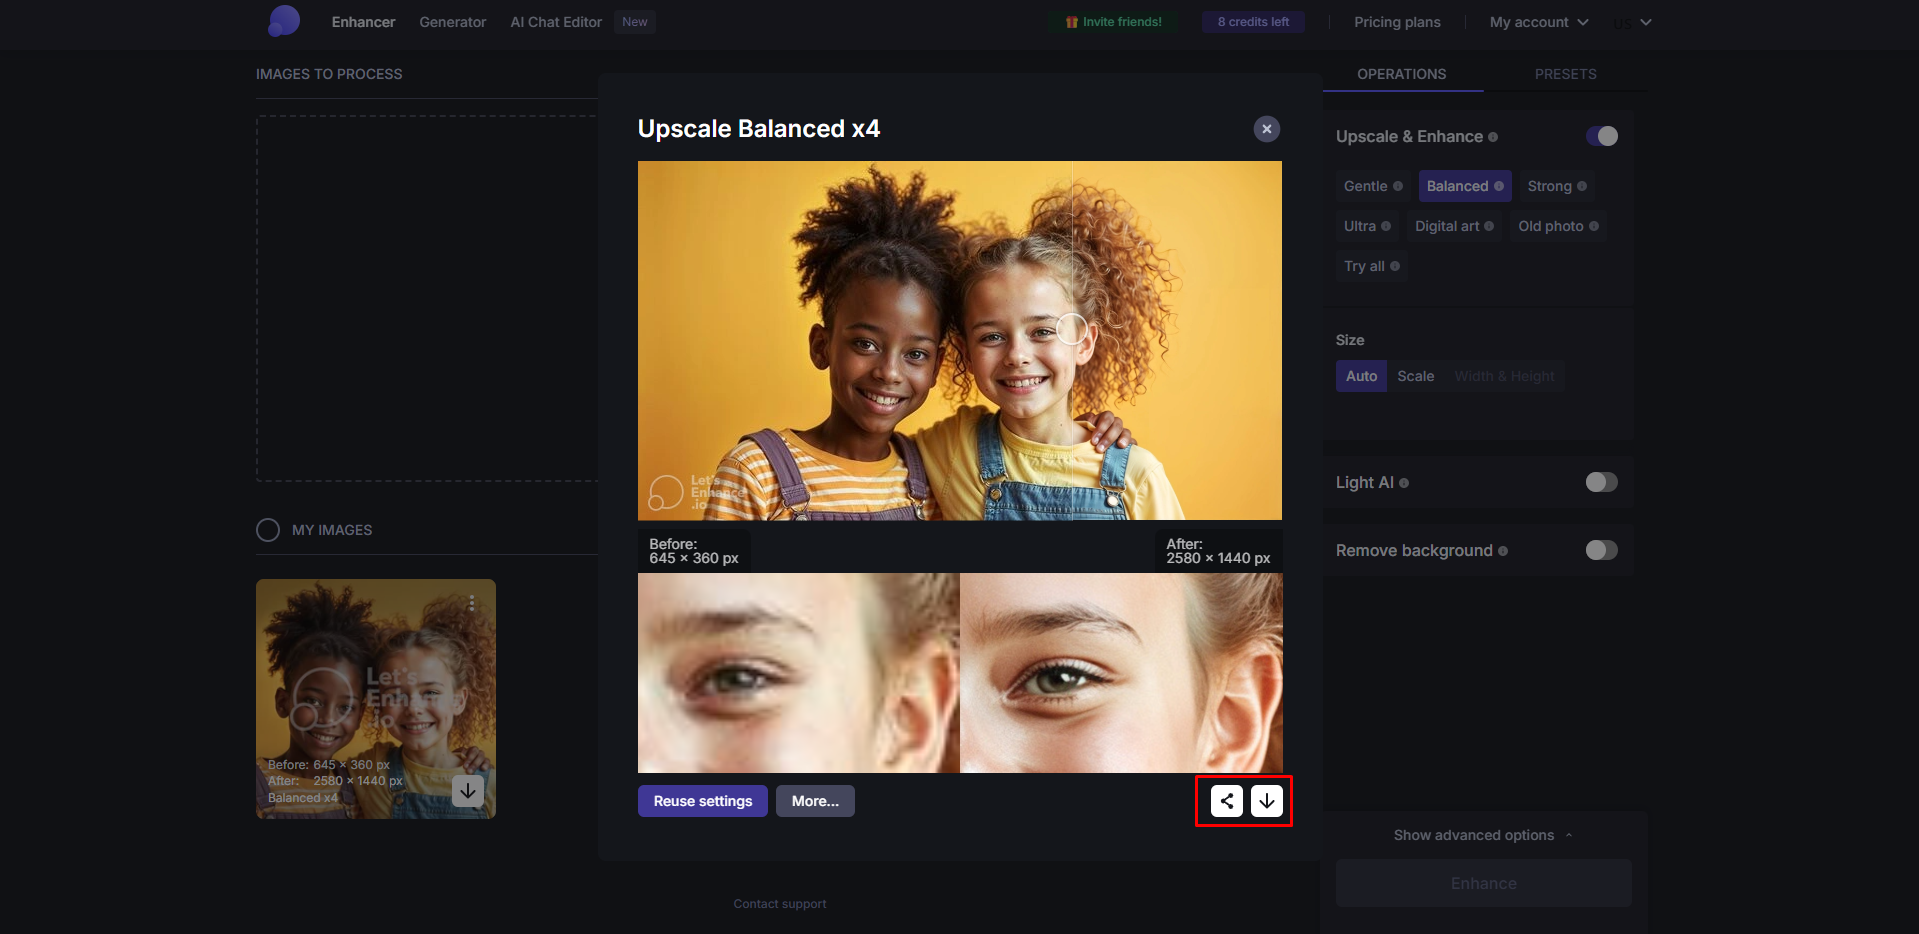Disable the Upscale & Enhance toggle
Viewport: 1919px width, 934px height.
point(1601,136)
